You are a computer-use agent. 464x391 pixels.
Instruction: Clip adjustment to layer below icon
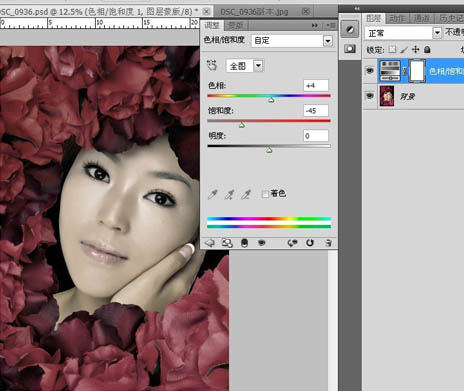click(244, 243)
